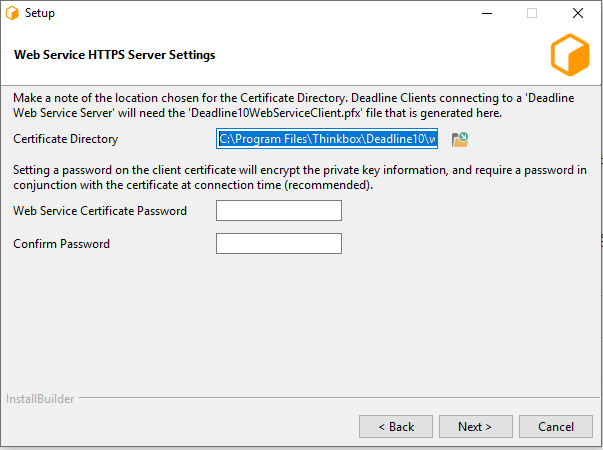Click the Setup title text in the title bar

tap(40, 14)
